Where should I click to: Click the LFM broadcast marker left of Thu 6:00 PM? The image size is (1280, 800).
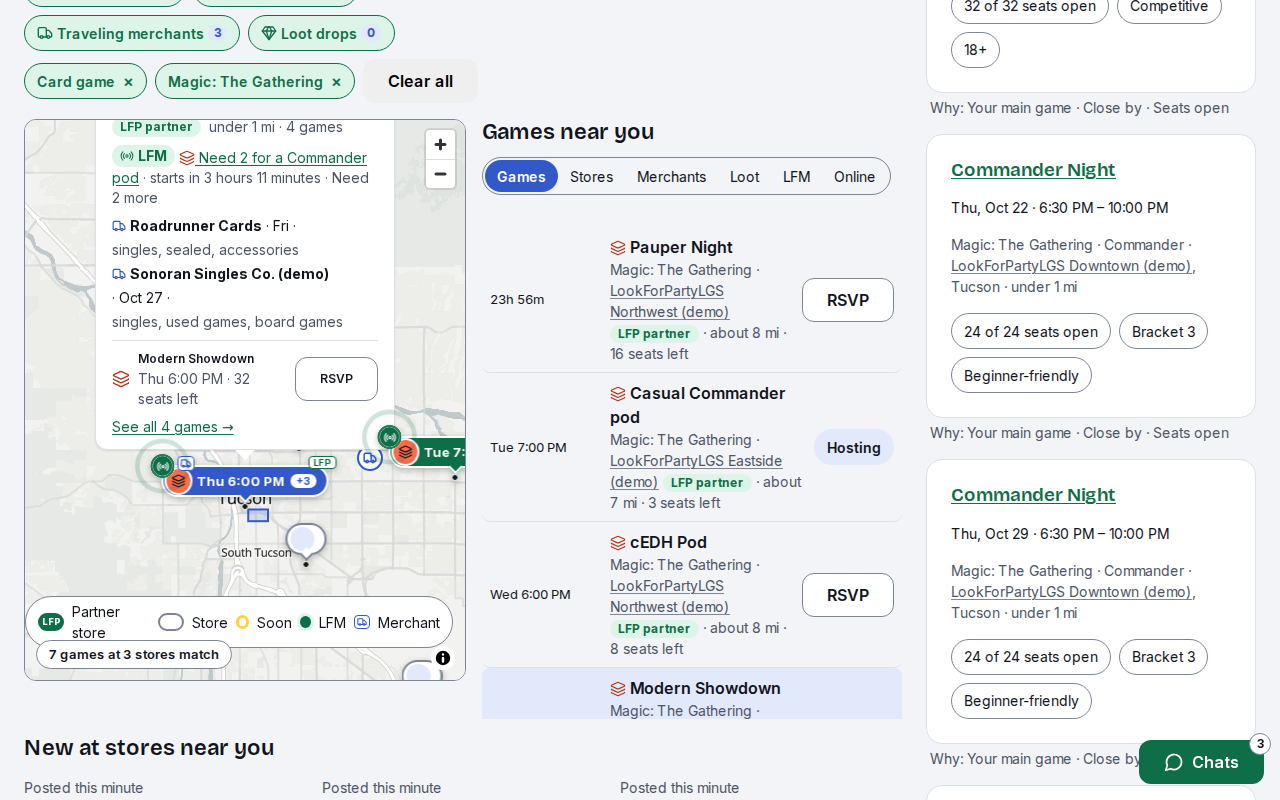pyautogui.click(x=162, y=465)
